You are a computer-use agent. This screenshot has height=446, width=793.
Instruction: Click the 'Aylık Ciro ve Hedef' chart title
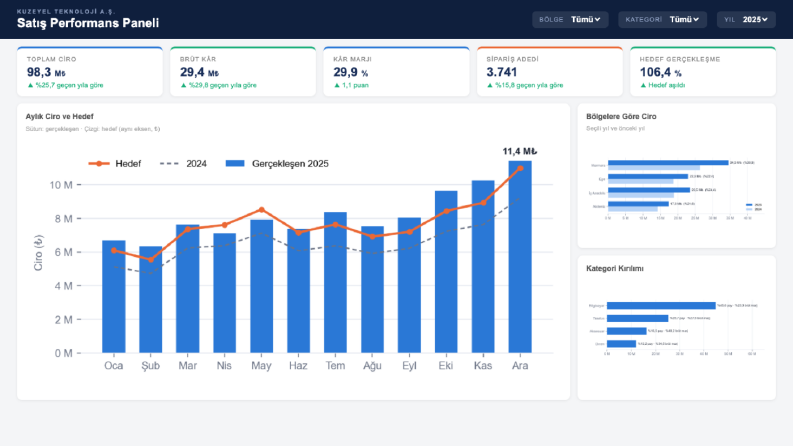[60, 116]
